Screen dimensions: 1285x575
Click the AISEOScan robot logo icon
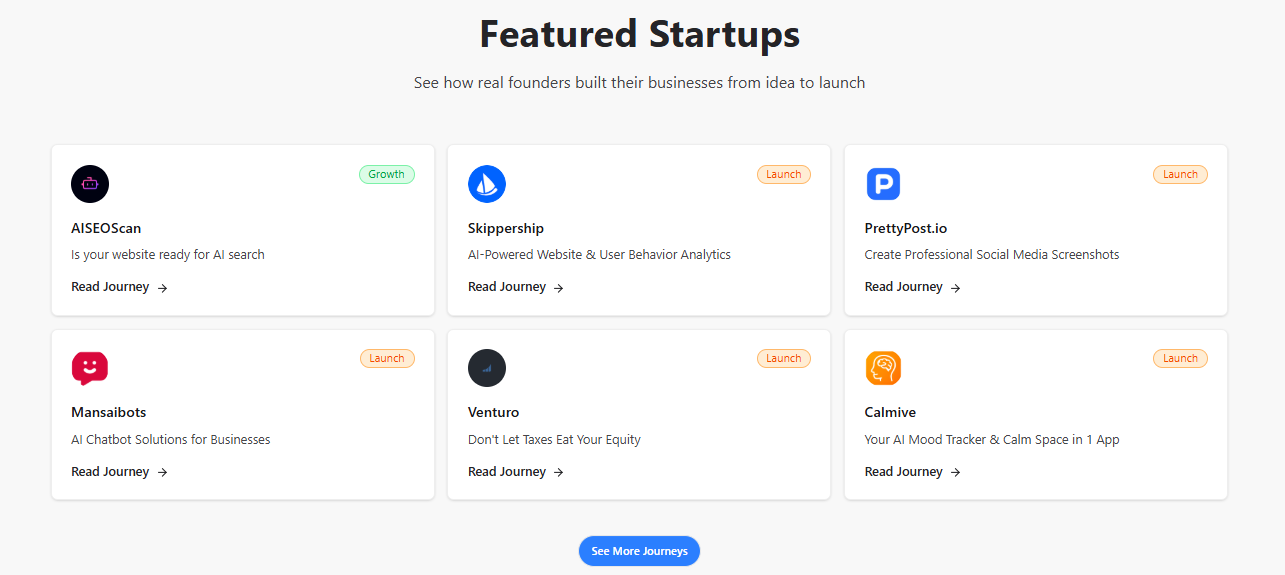(x=90, y=184)
